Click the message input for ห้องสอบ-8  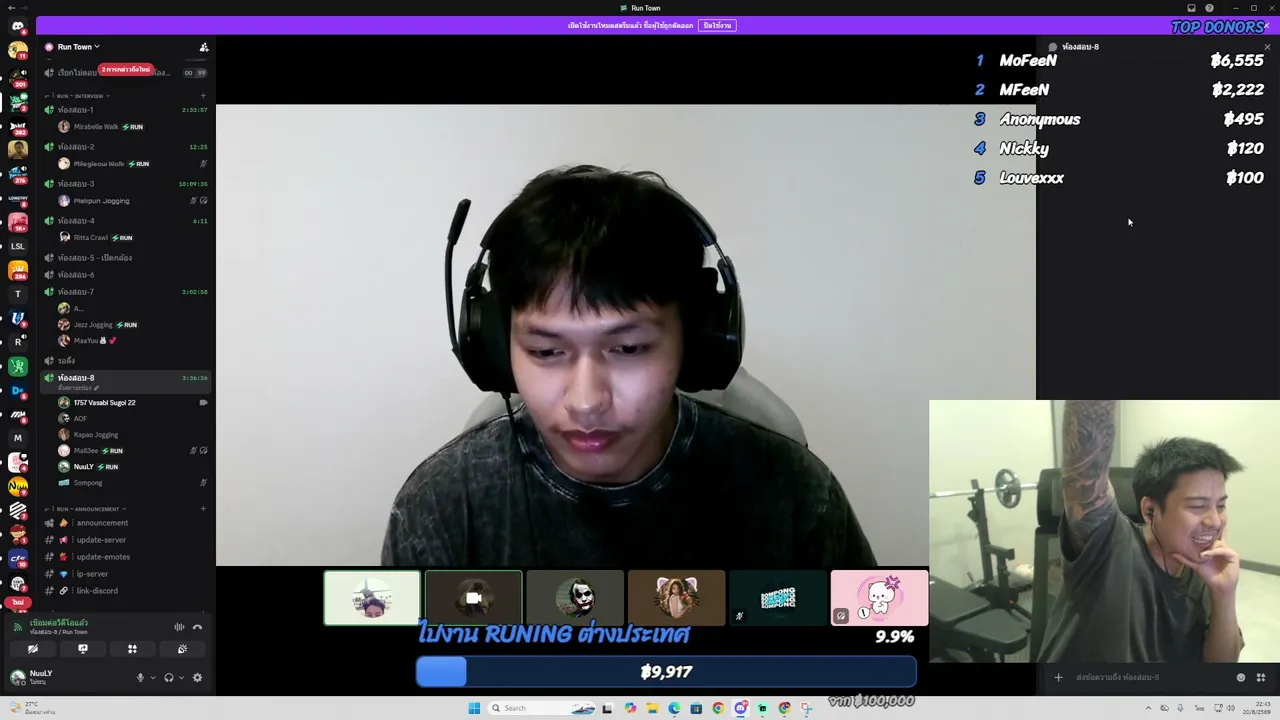1150,677
